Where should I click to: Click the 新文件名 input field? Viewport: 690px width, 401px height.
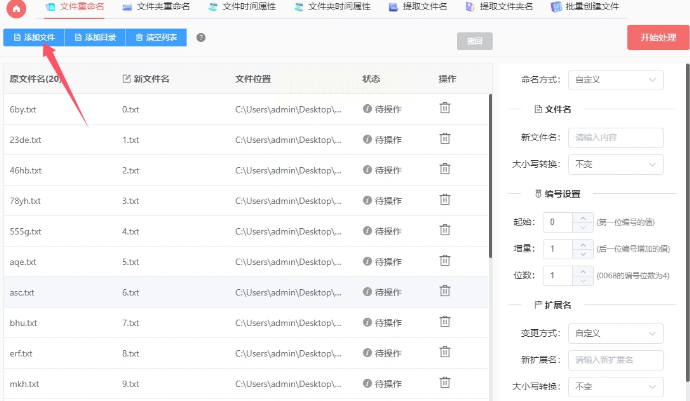(616, 137)
